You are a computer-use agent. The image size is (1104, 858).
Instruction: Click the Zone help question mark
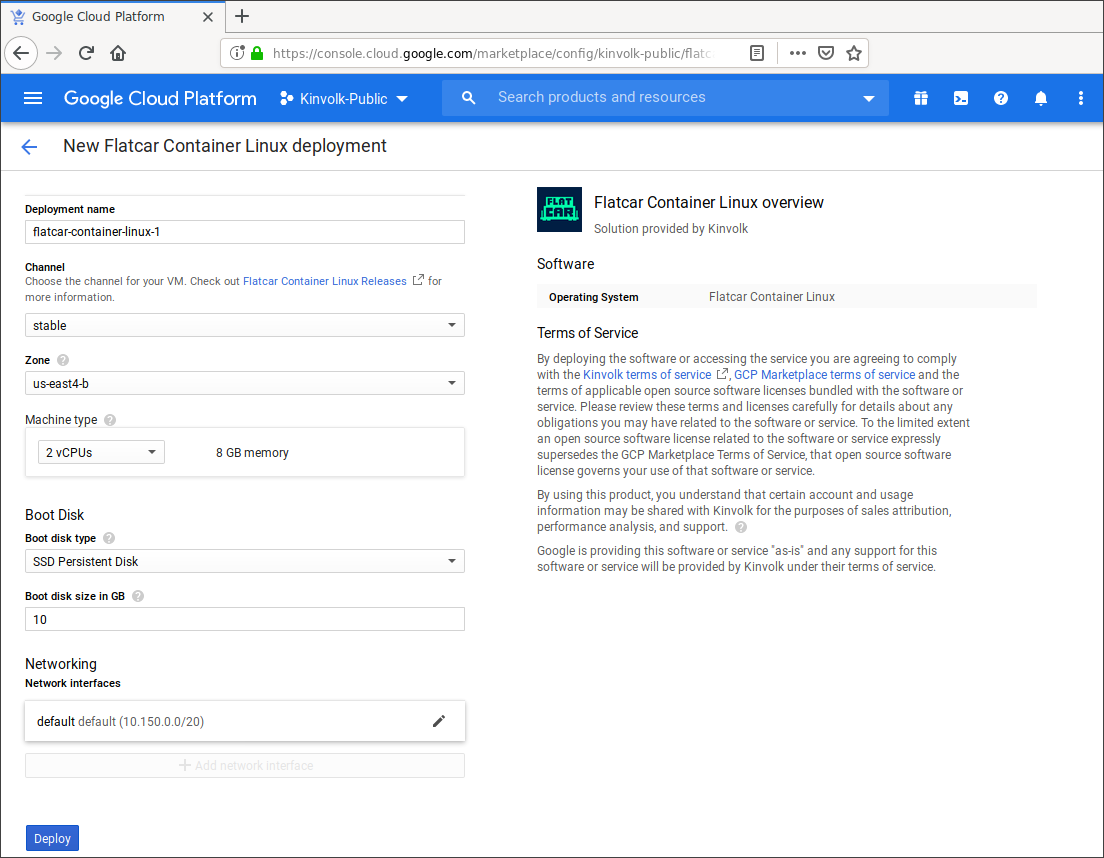click(x=64, y=359)
